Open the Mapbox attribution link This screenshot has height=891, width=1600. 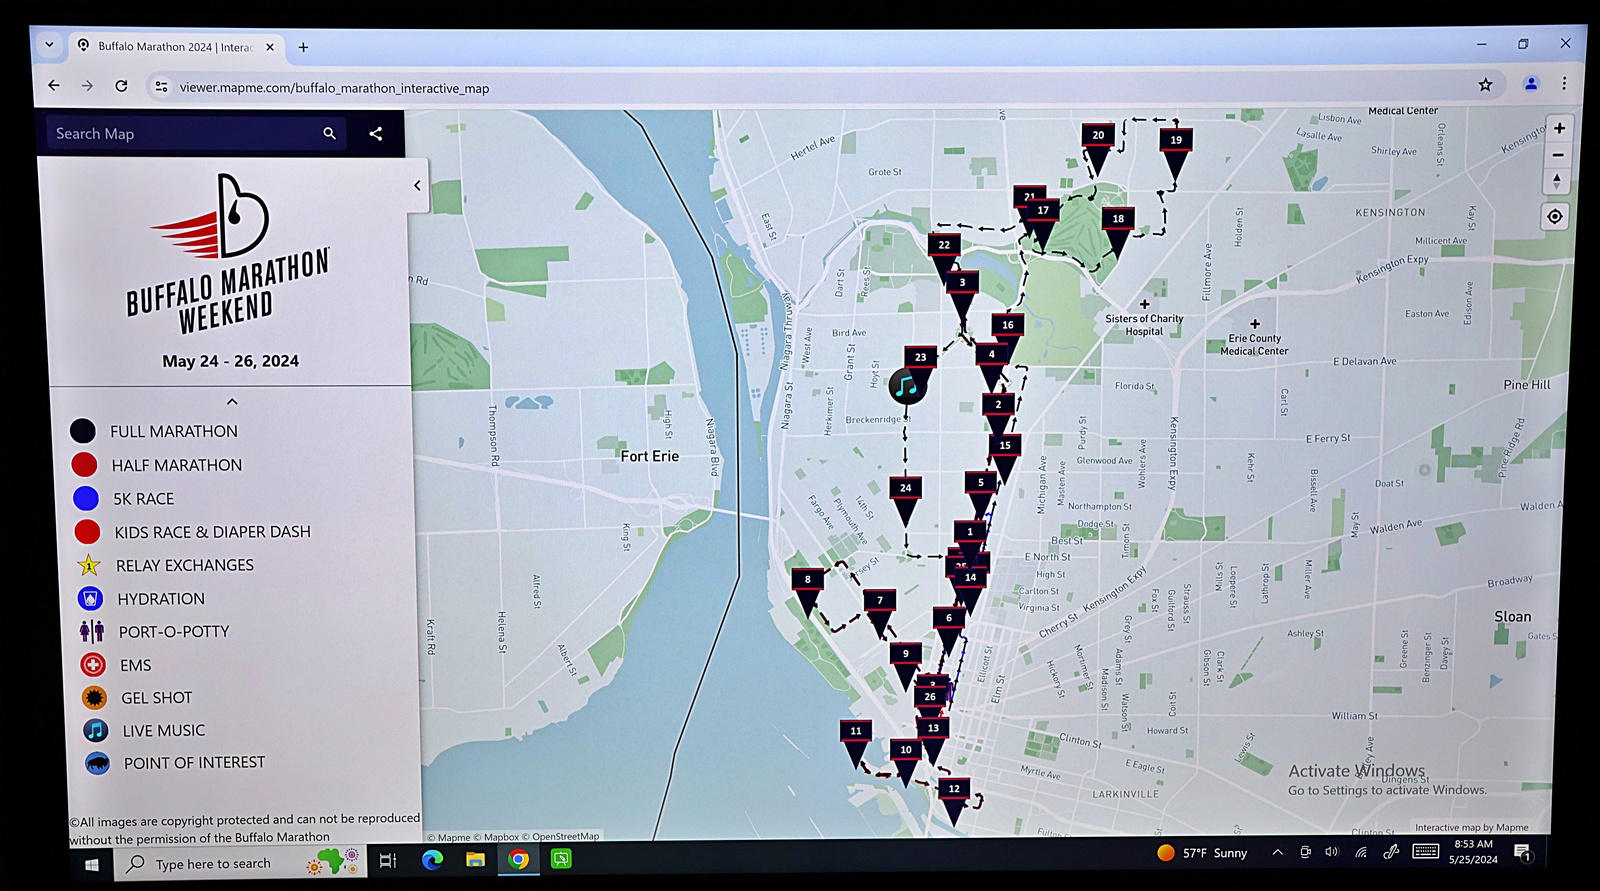[496, 837]
